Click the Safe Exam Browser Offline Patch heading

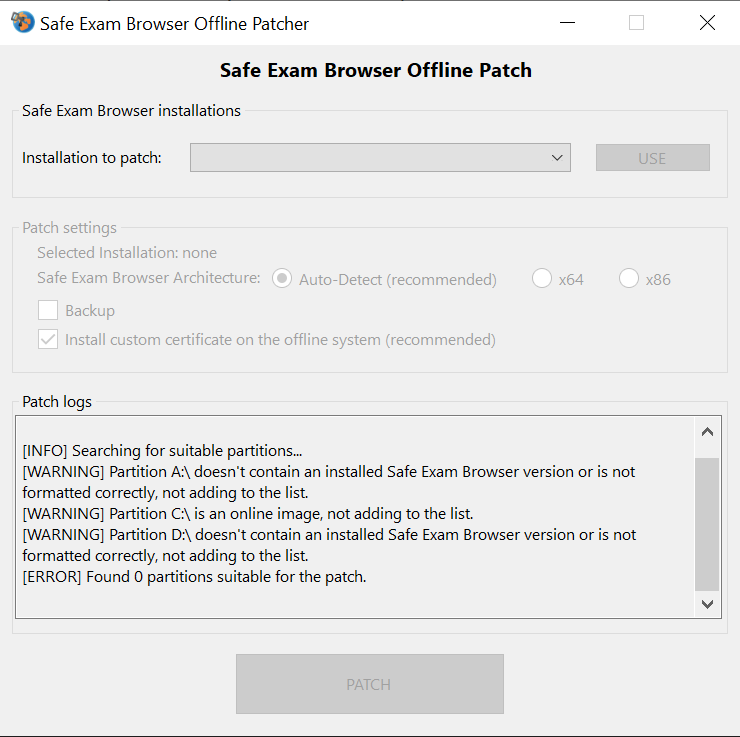tap(376, 71)
